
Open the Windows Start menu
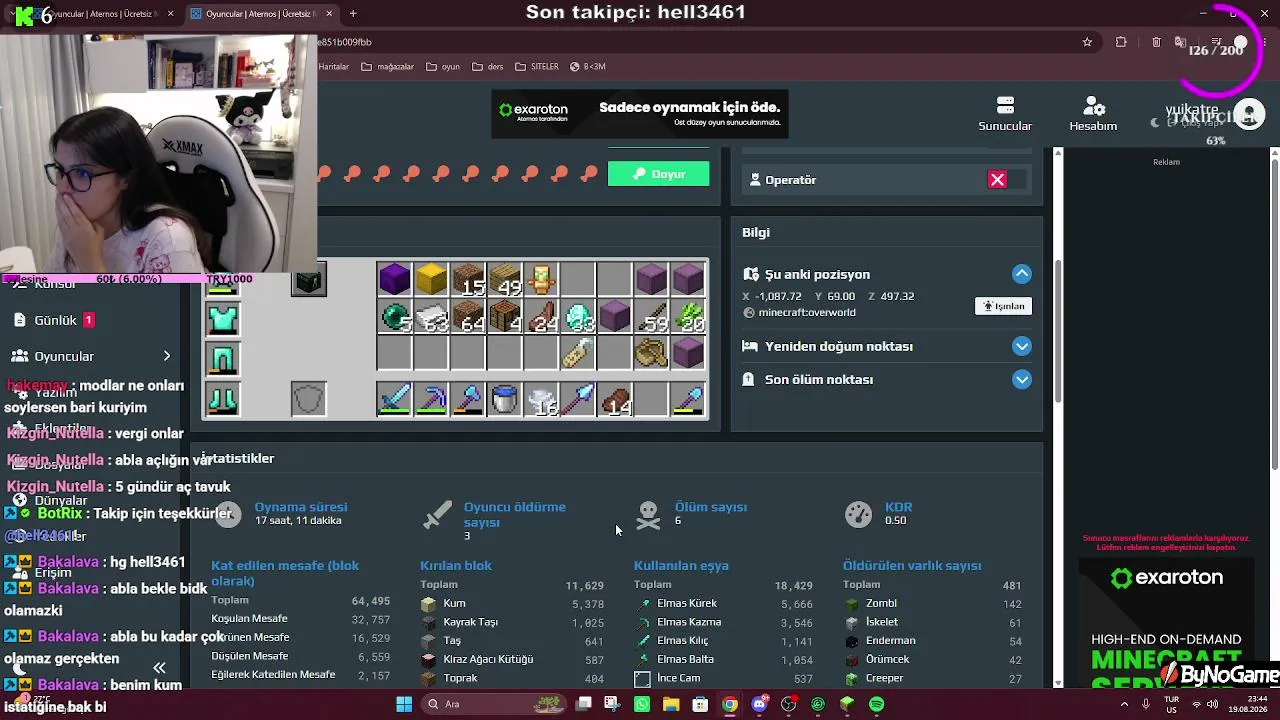[x=404, y=704]
